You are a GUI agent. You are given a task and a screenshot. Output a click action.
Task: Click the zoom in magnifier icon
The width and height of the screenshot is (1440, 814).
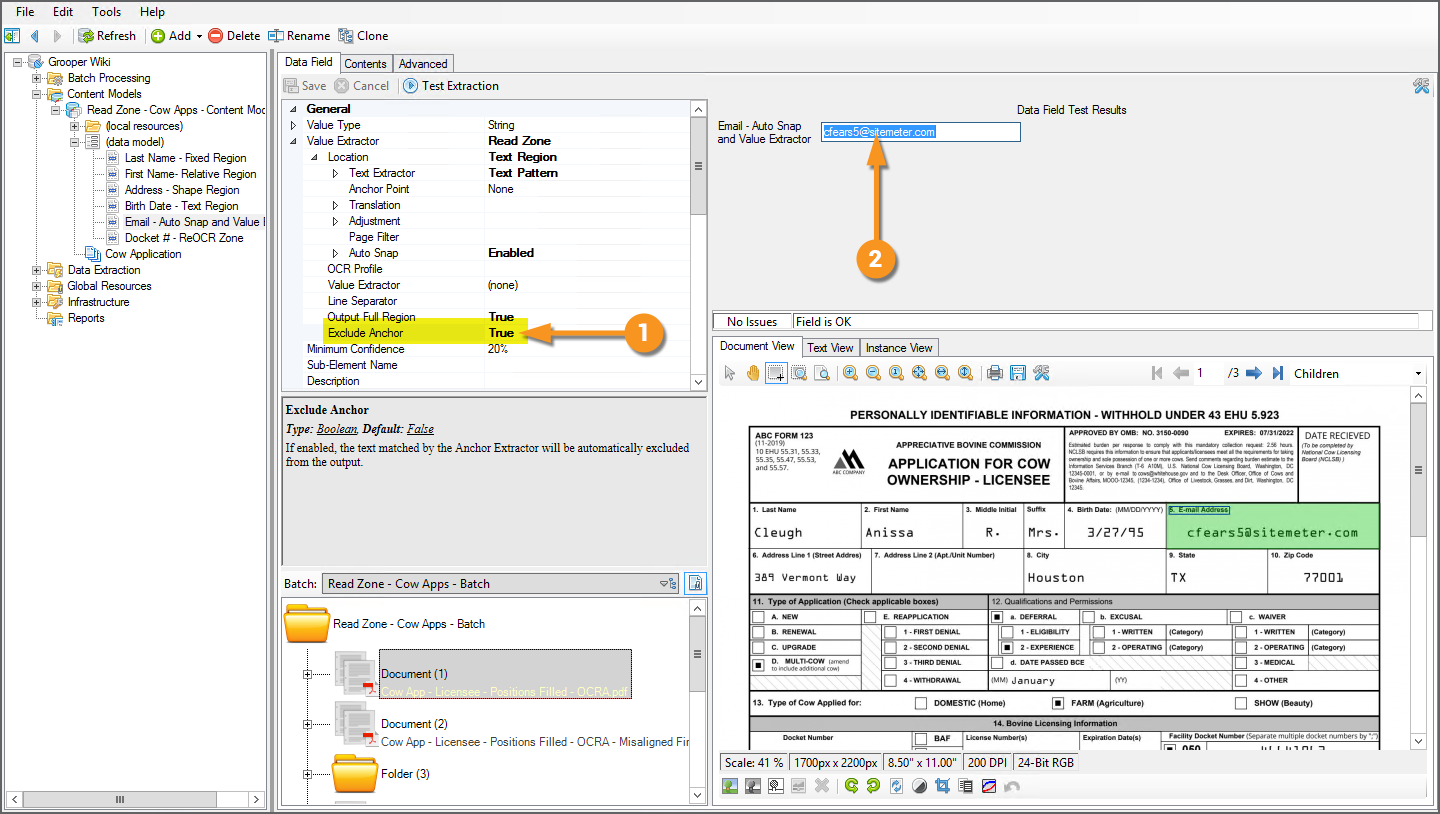coord(850,373)
